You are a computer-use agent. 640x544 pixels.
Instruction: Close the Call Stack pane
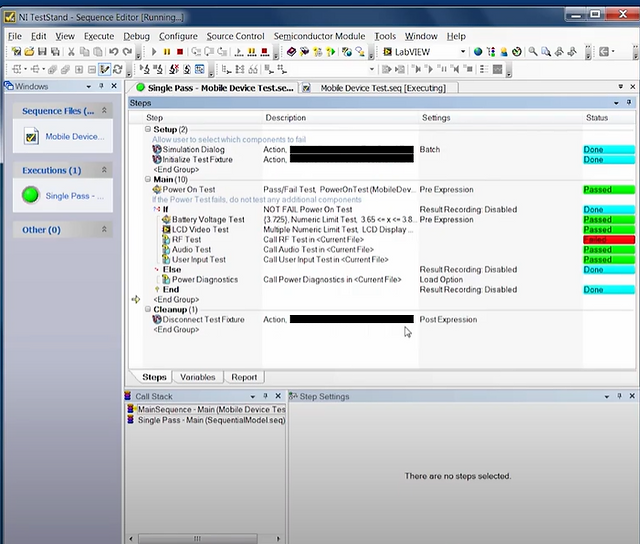[278, 396]
